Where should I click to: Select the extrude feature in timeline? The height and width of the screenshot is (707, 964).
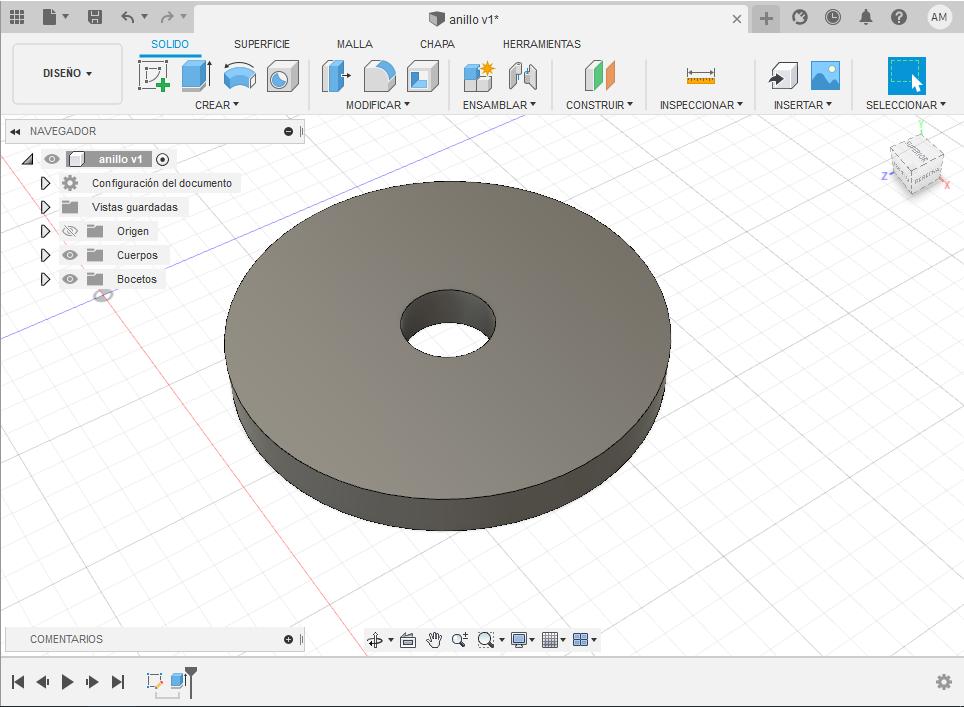click(x=178, y=681)
